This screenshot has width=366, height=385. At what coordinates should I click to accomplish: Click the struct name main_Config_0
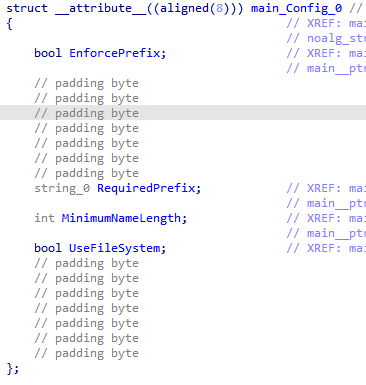pyautogui.click(x=296, y=8)
